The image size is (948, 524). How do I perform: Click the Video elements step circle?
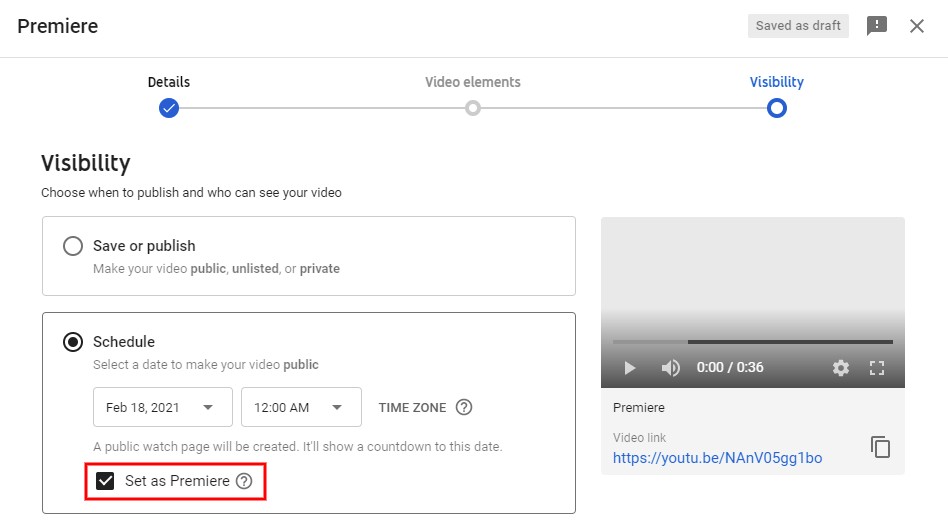(x=473, y=109)
